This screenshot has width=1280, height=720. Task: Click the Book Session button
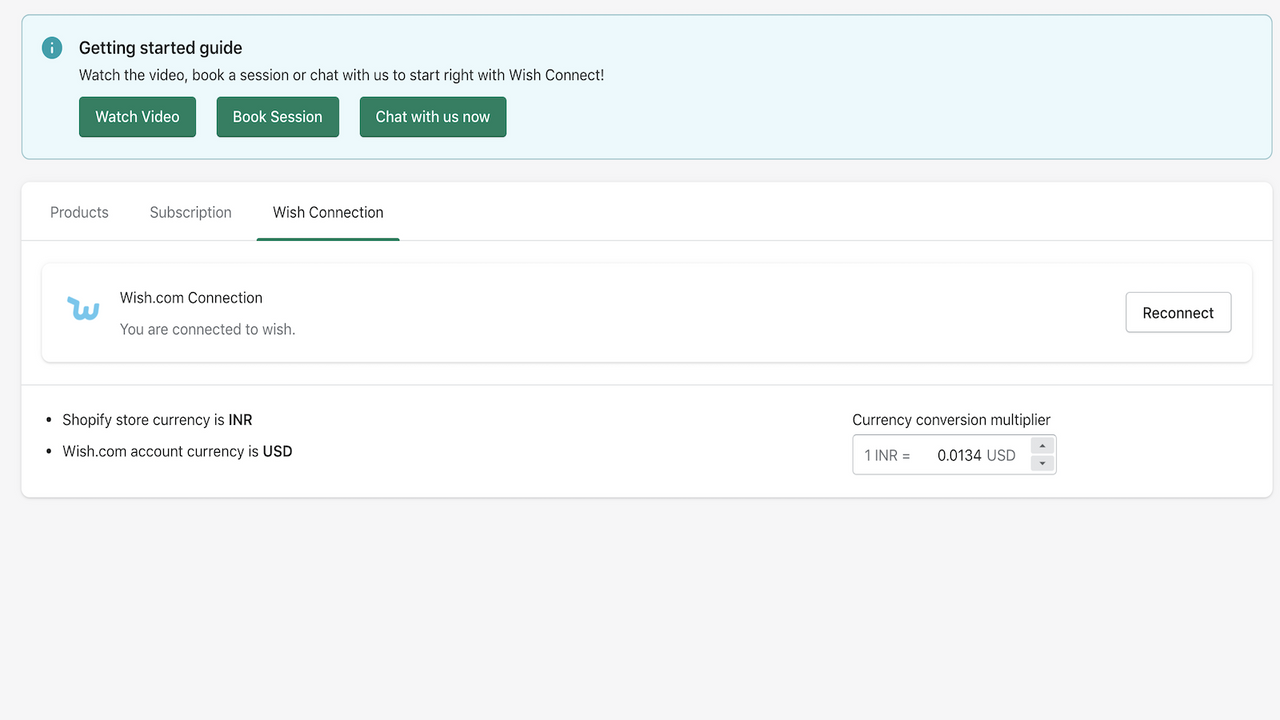(277, 117)
